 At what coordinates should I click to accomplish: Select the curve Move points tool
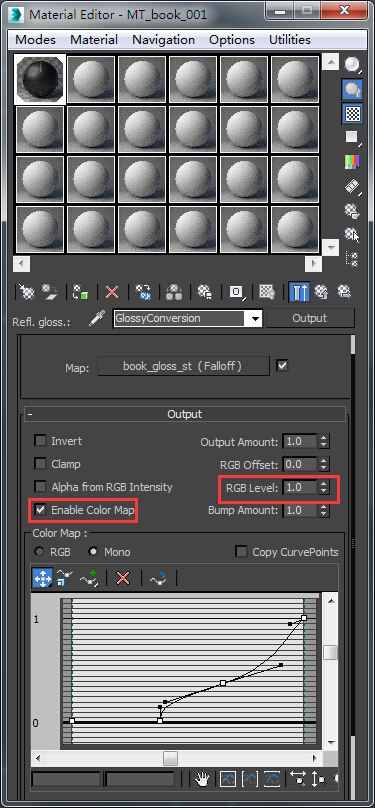click(x=42, y=578)
